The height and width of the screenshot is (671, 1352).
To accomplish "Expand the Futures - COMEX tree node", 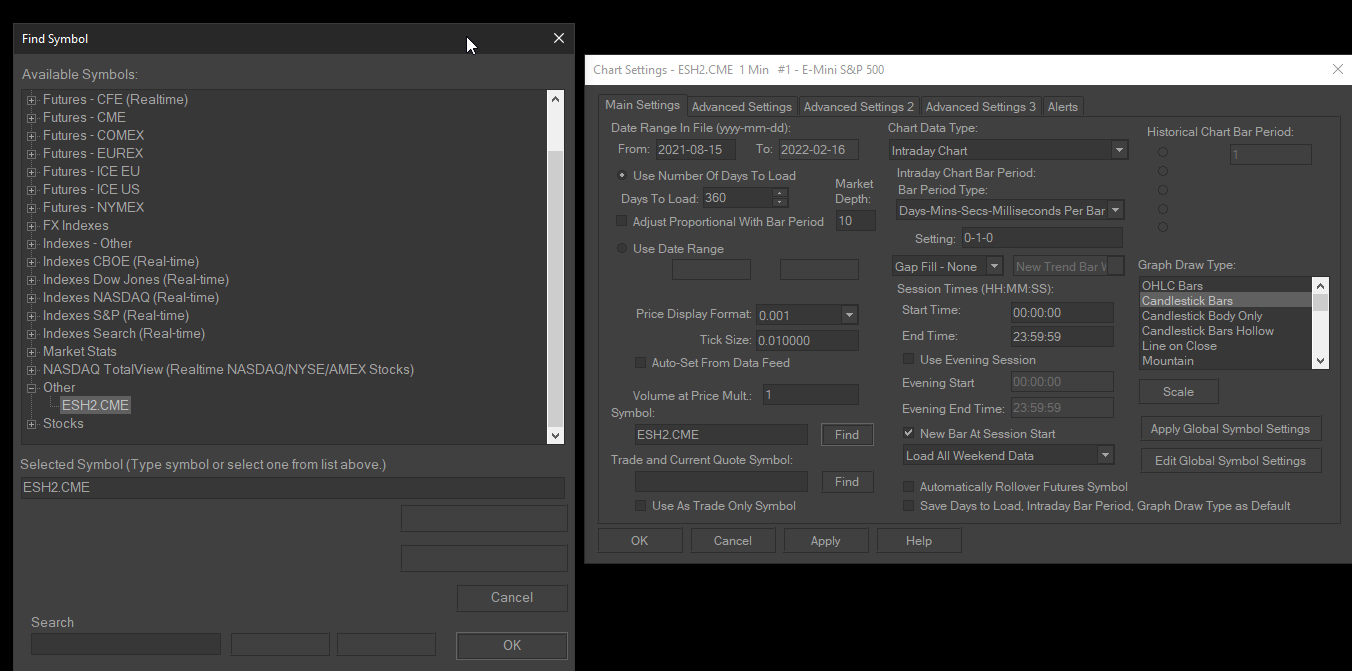I will (x=32, y=136).
